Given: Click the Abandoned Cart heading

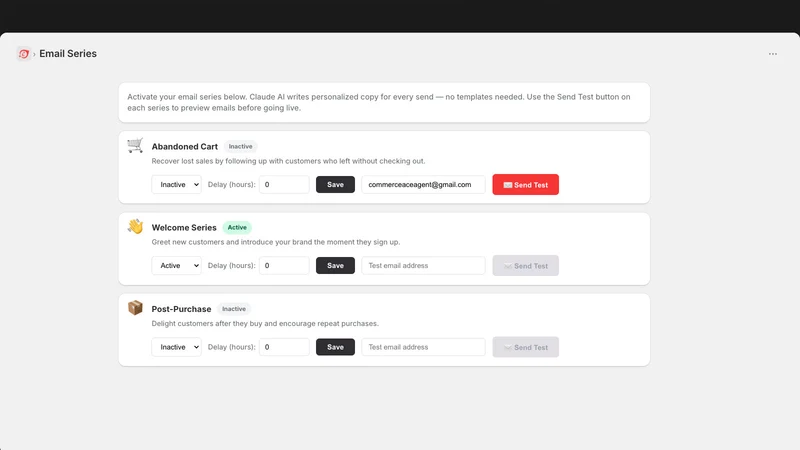Looking at the screenshot, I should (185, 146).
